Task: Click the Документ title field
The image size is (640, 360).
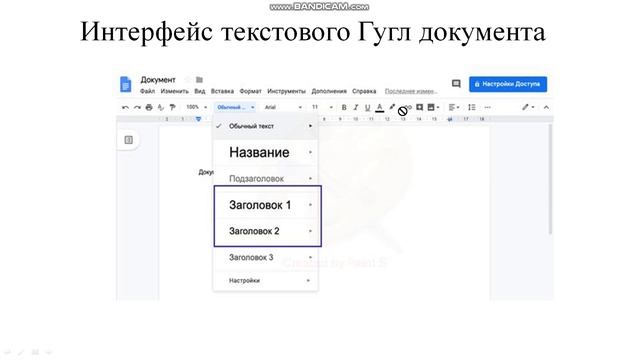Action: point(158,80)
